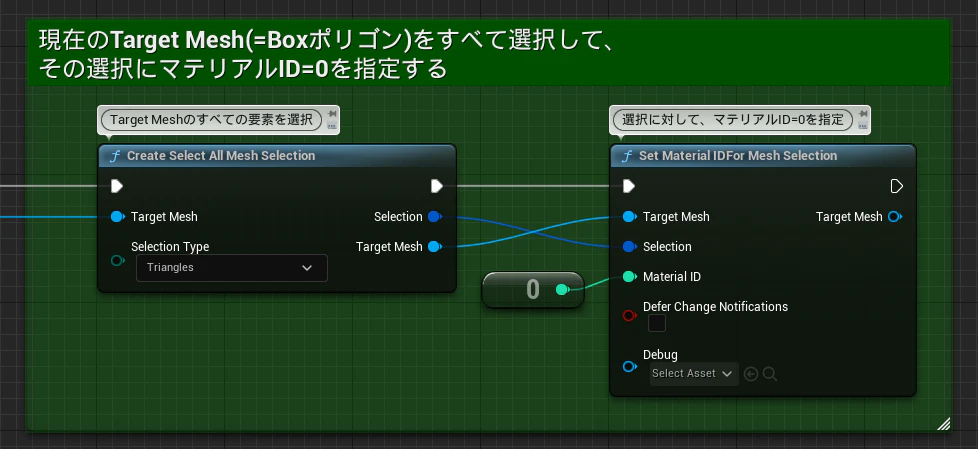The image size is (978, 449).
Task: Click the browse magnifier icon beside Select Asset
Action: [x=770, y=374]
